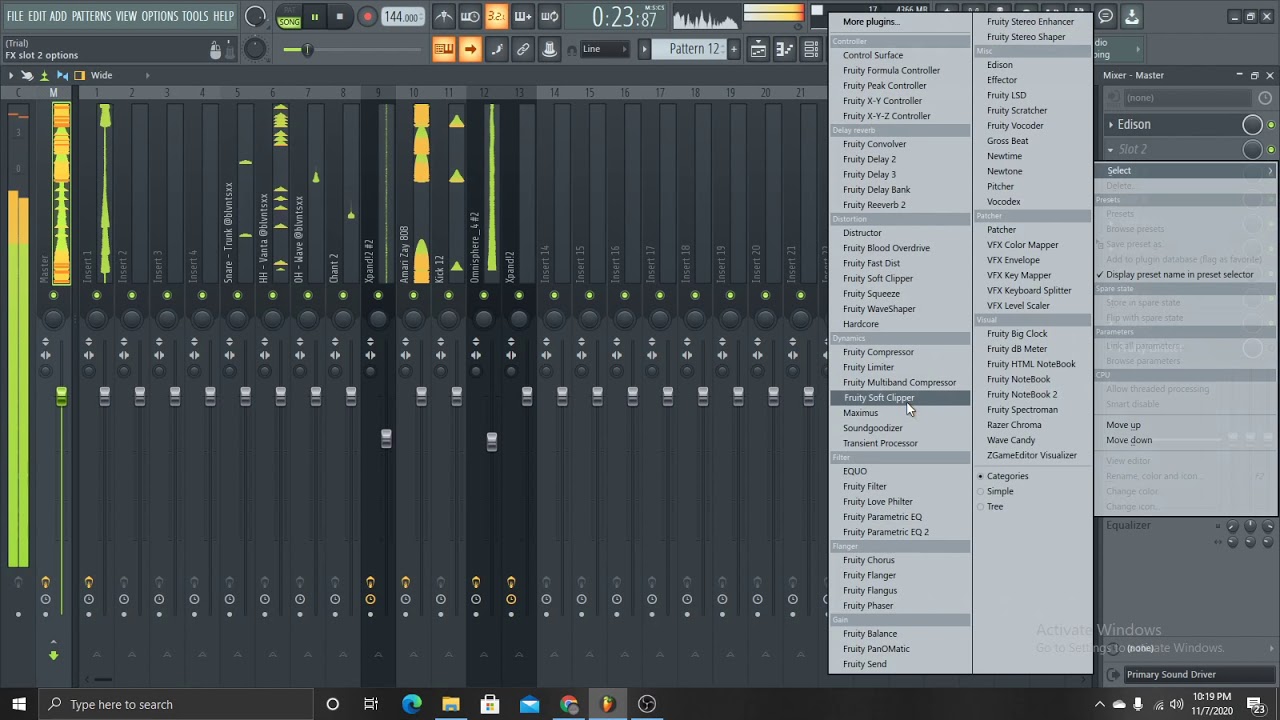Click the green extra-large-meters icon in mixer toolbar
This screenshot has width=1280, height=720.
point(44,75)
